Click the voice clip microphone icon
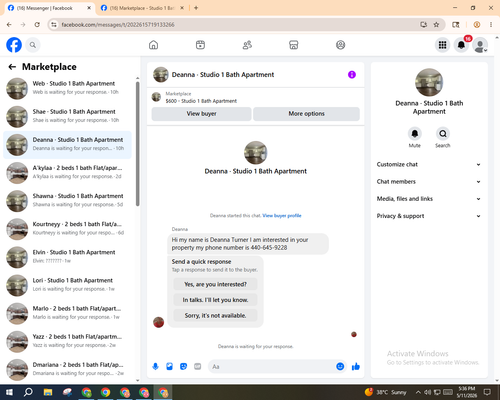This screenshot has height=400, width=500. tap(155, 367)
